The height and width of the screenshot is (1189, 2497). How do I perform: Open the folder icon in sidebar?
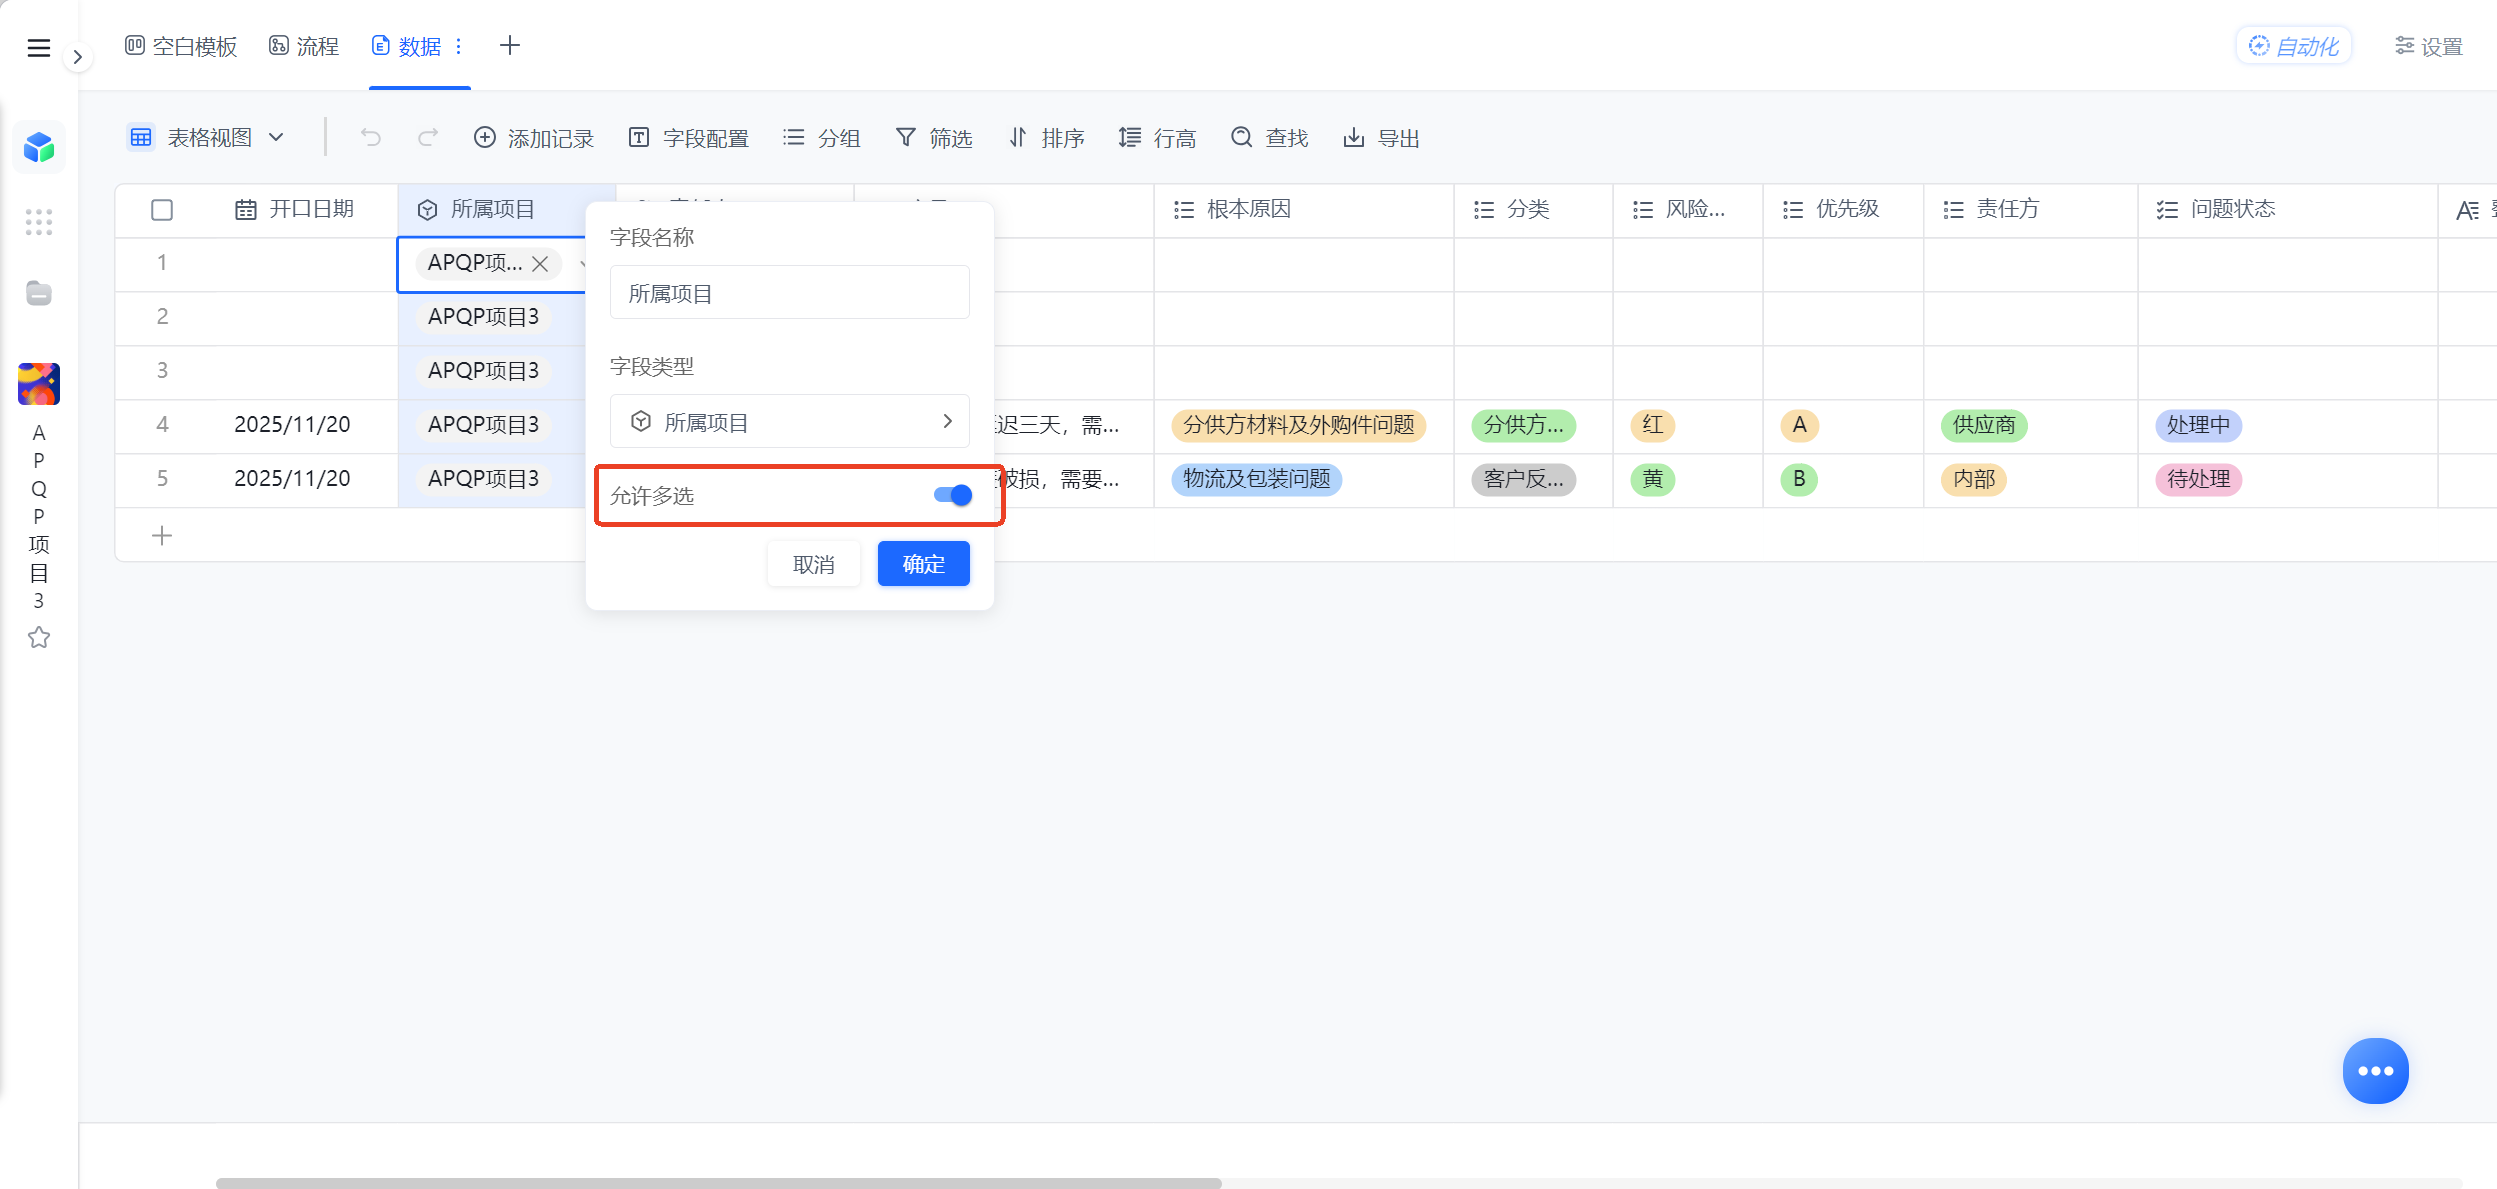pos(39,293)
